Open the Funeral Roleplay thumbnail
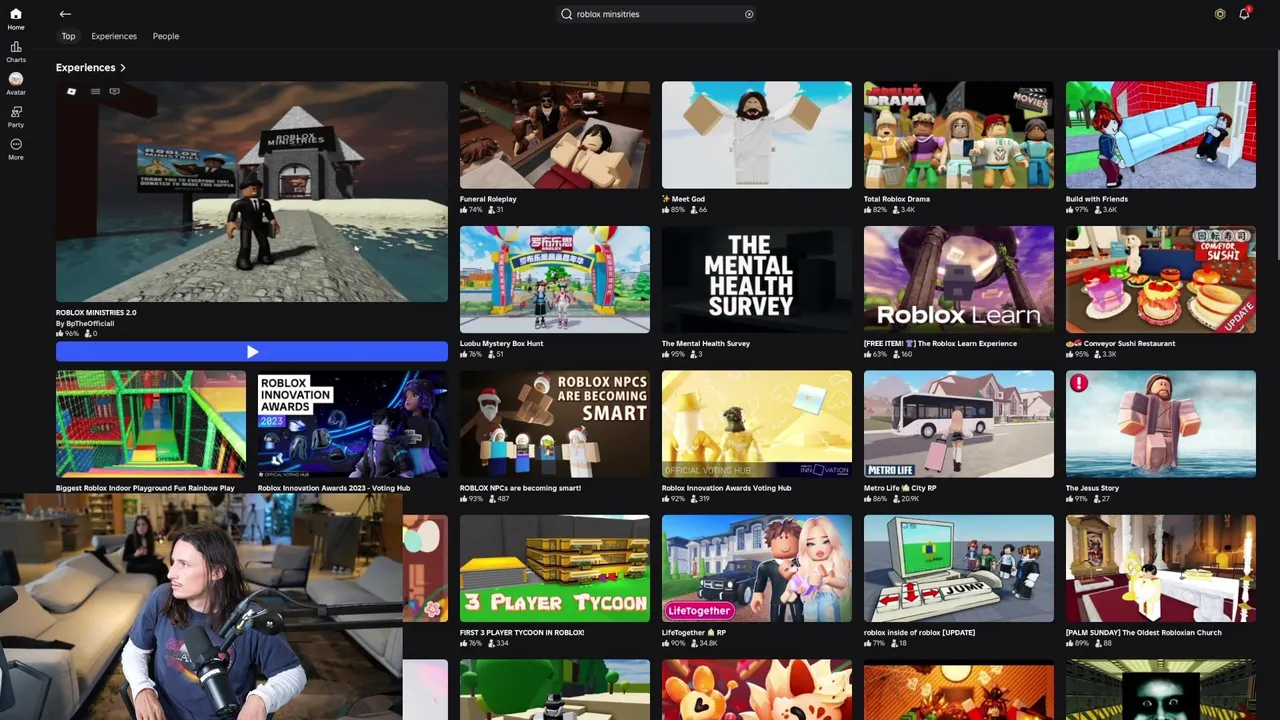The width and height of the screenshot is (1280, 720). 555,135
